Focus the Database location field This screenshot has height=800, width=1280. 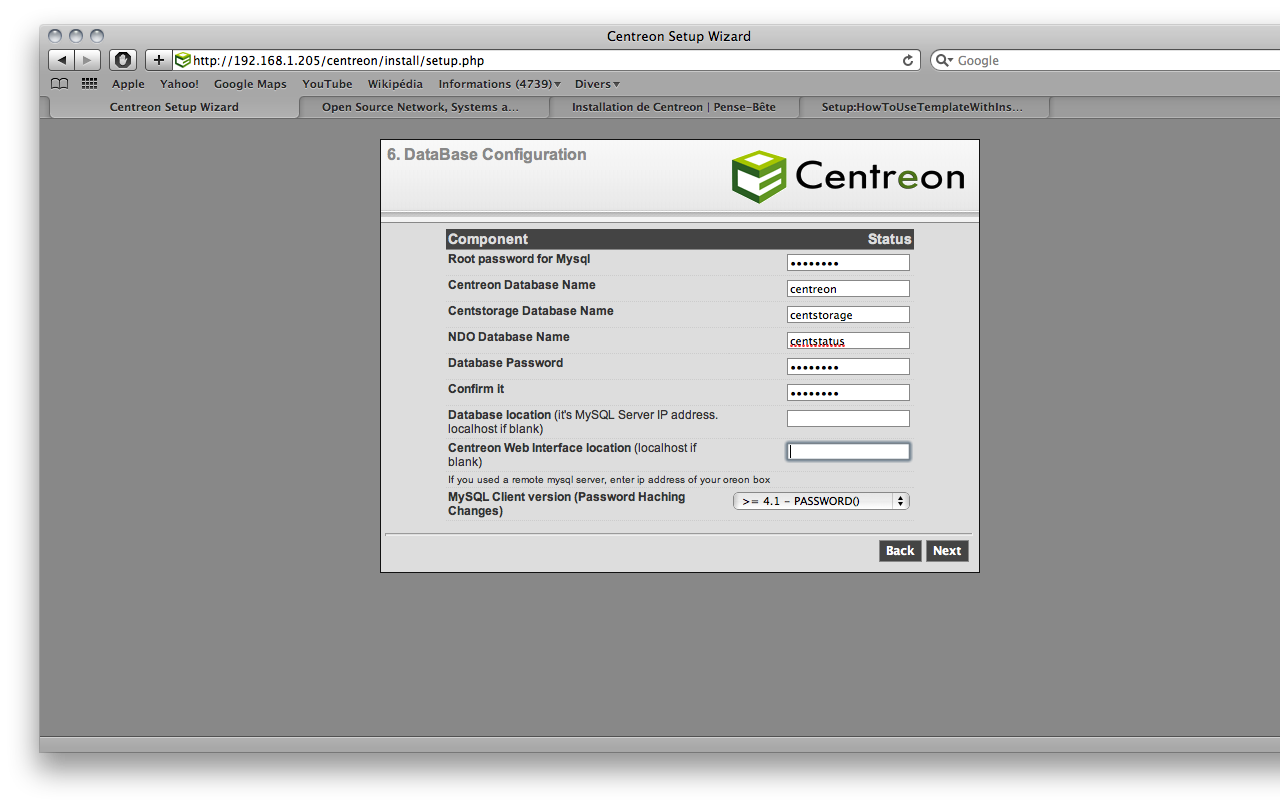(848, 419)
